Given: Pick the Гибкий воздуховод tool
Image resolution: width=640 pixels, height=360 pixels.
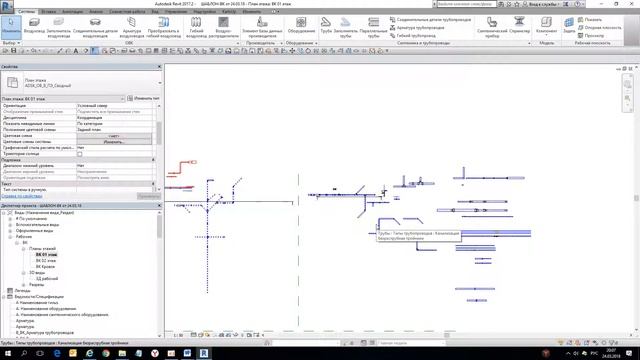Looking at the screenshot, I should tap(196, 27).
